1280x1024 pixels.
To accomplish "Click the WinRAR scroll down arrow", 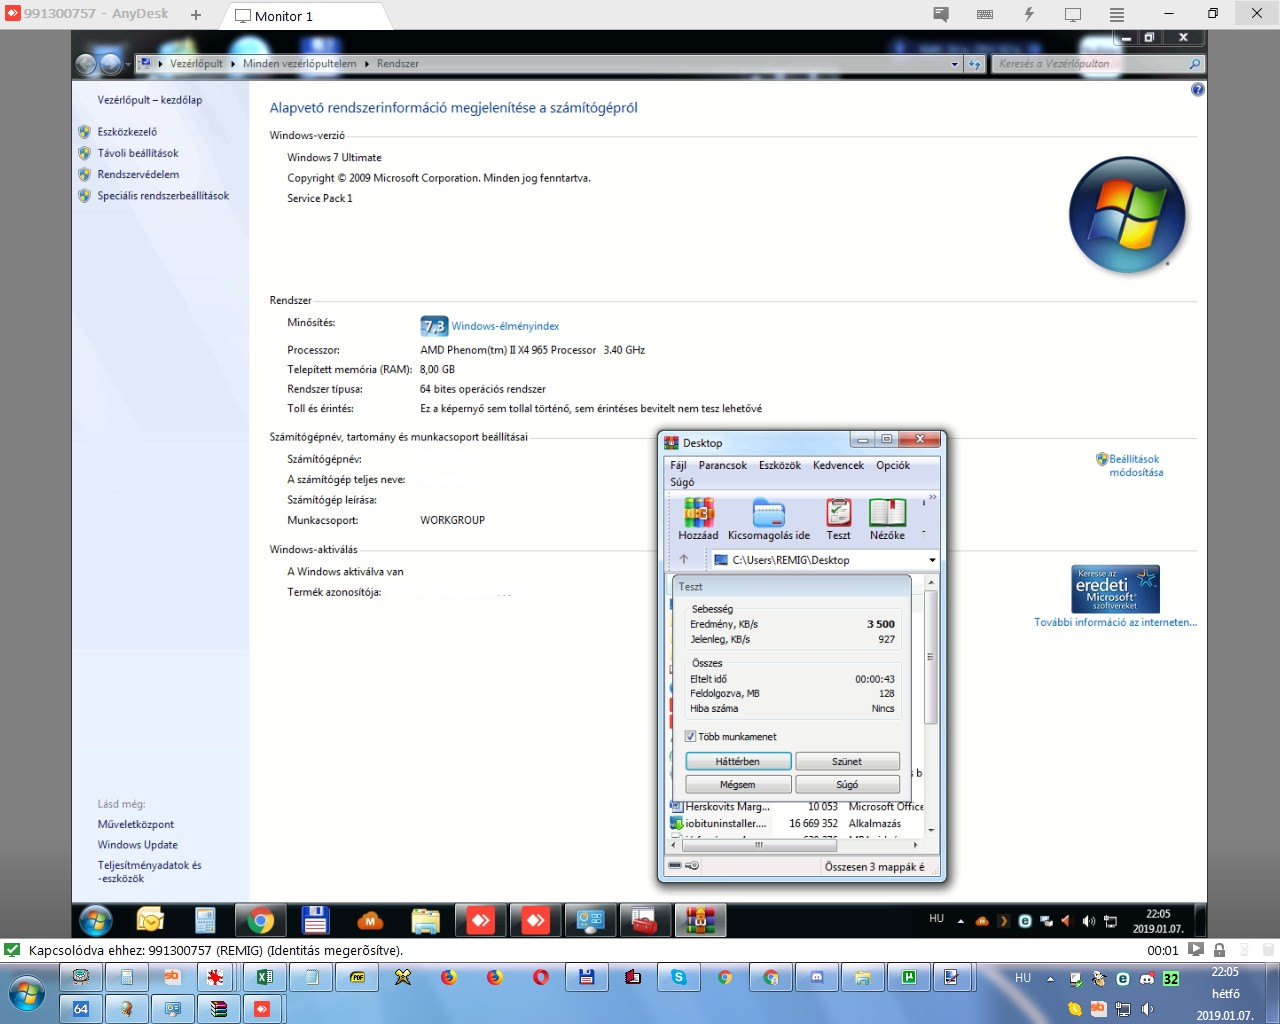I will coord(931,830).
